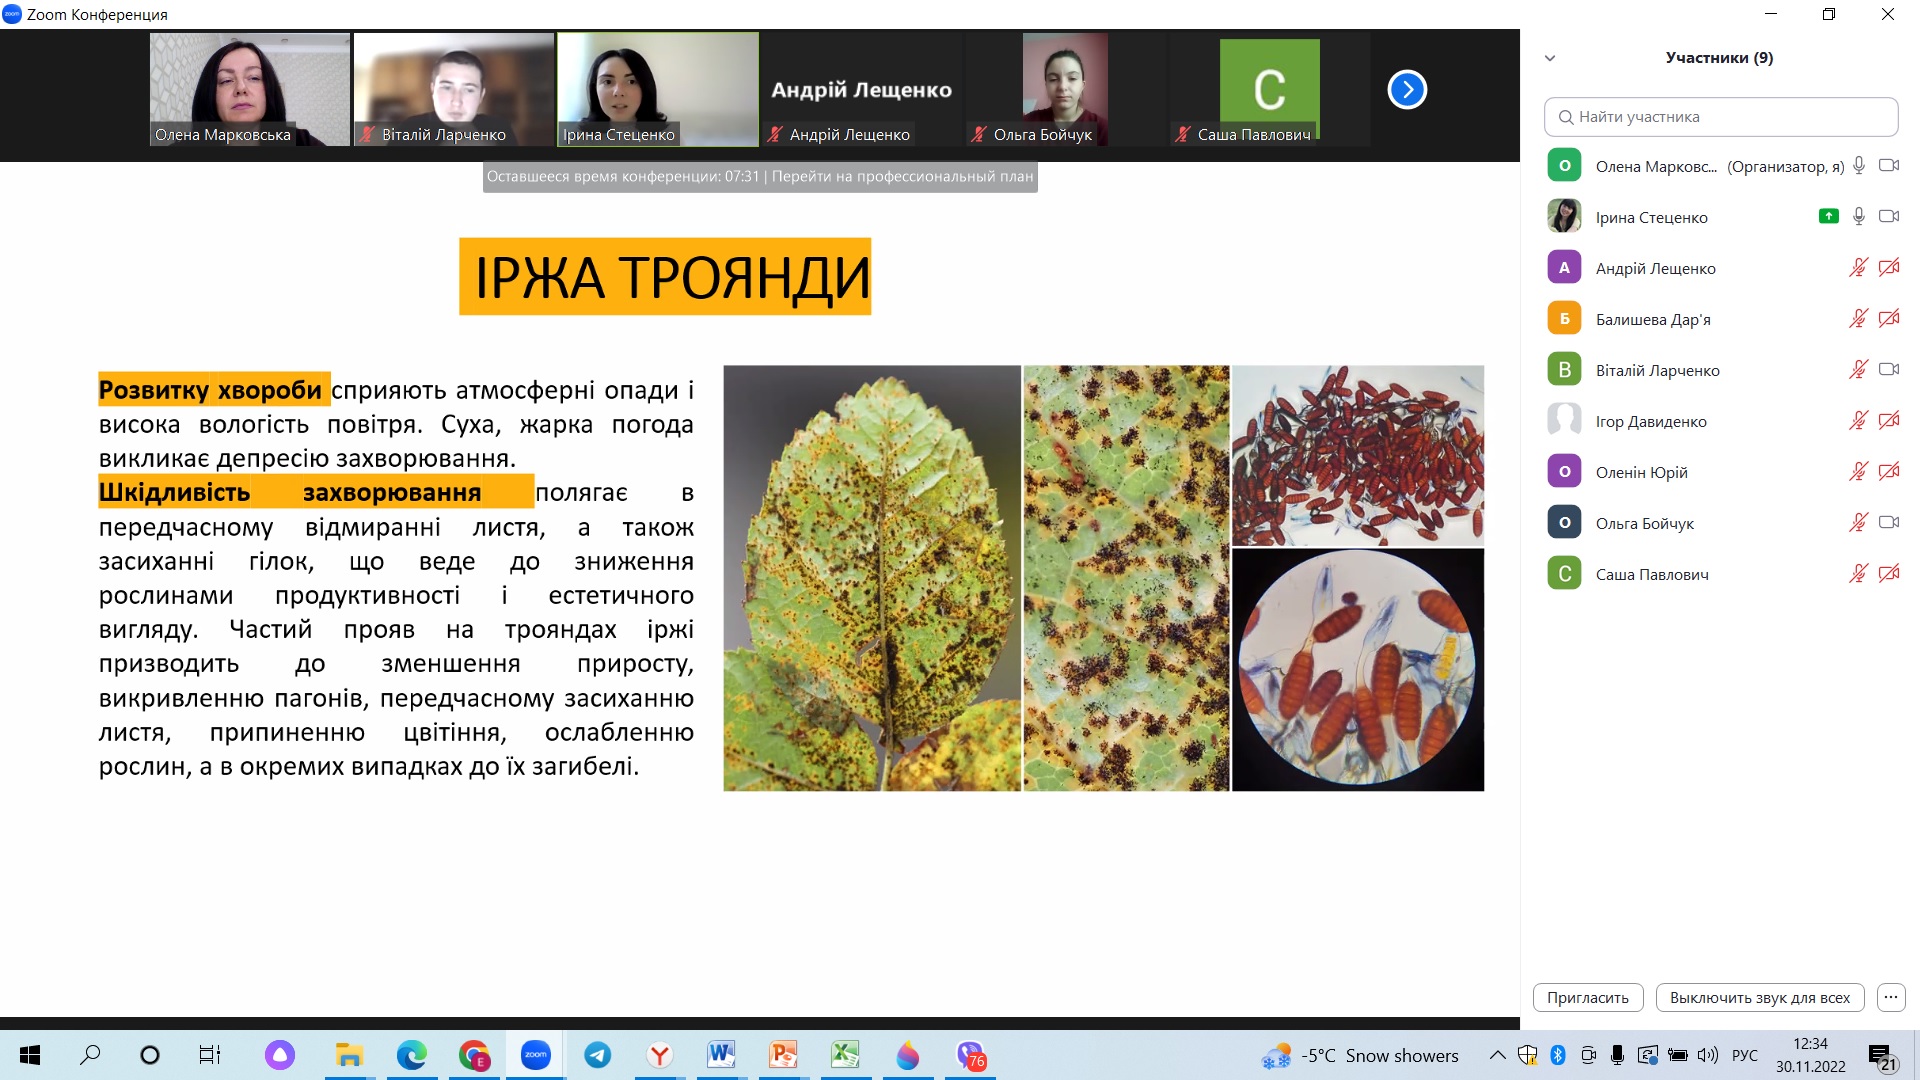This screenshot has width=1920, height=1080.
Task: Show next video thumbnails with blue arrow
Action: pyautogui.click(x=1407, y=90)
